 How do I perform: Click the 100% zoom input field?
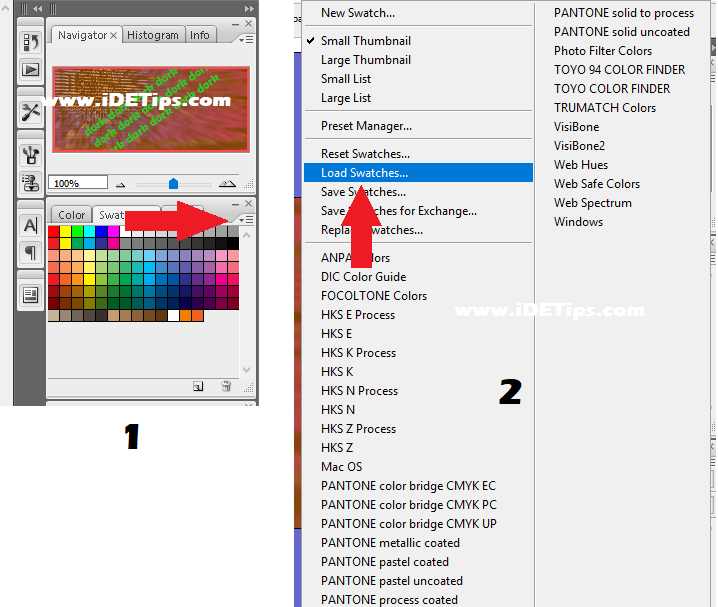tap(78, 183)
